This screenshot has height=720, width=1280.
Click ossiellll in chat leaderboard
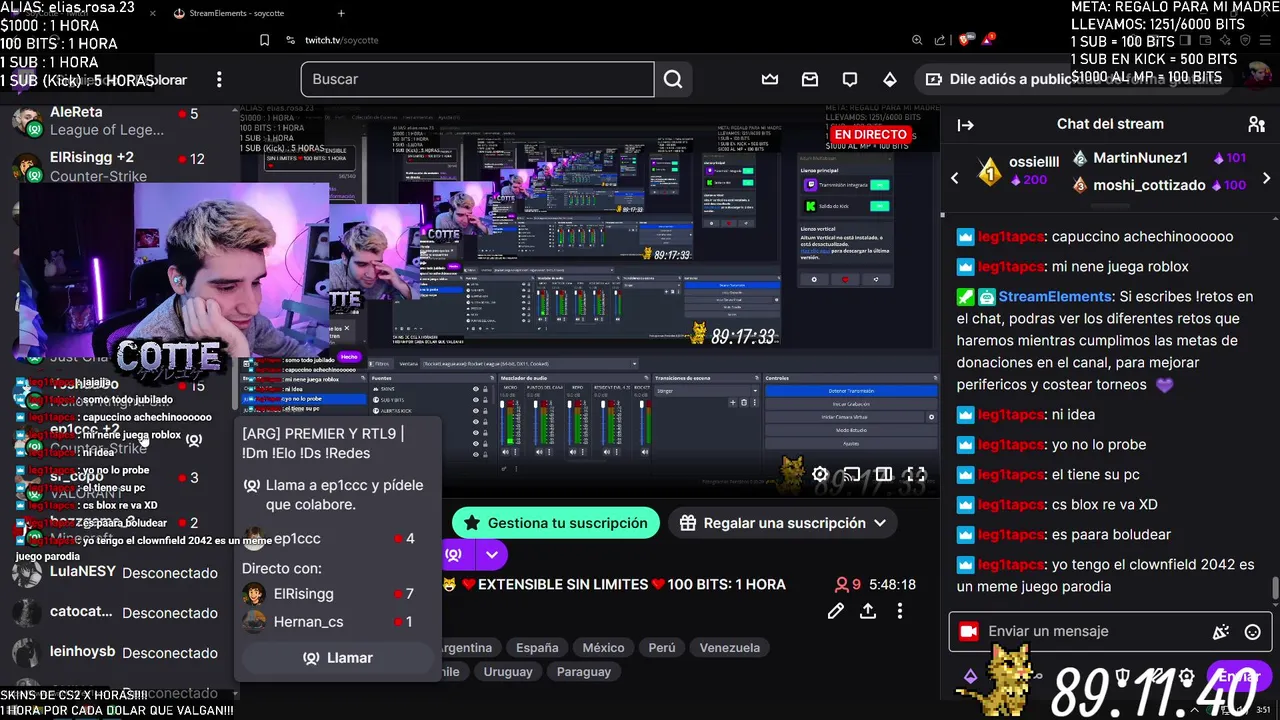coord(1034,162)
